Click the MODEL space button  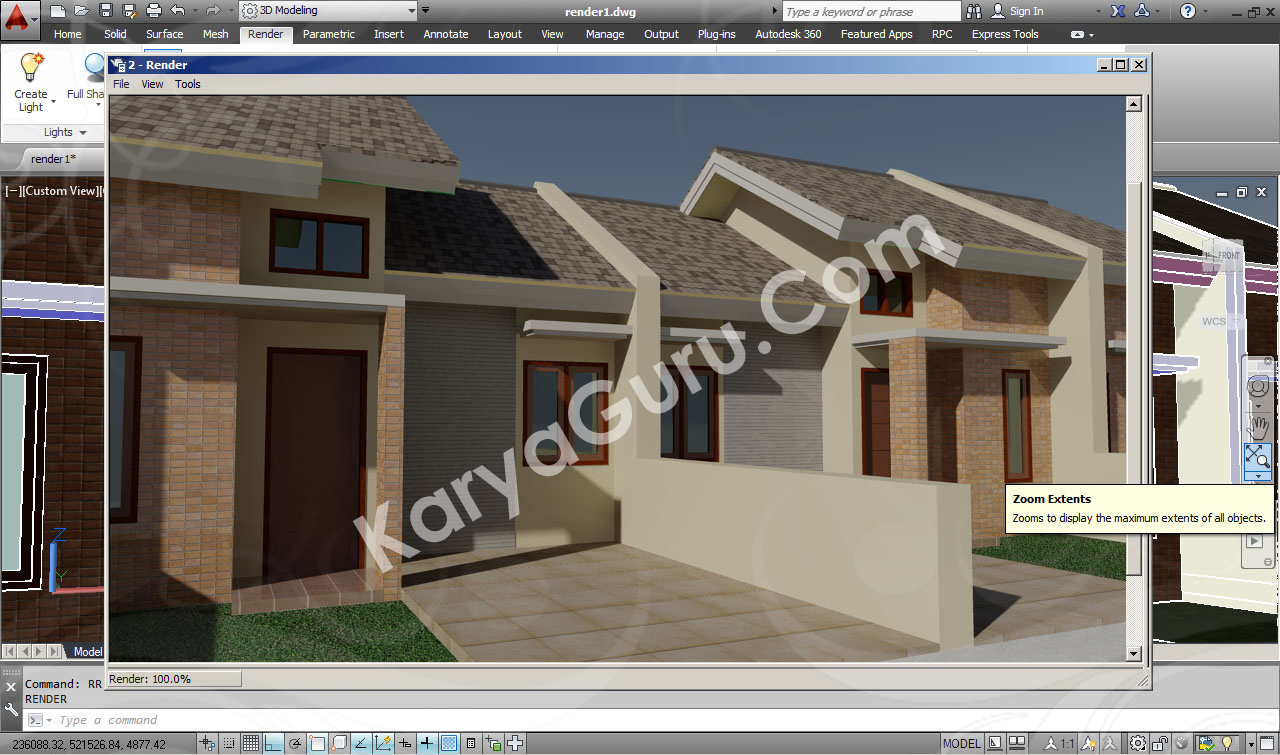(x=961, y=743)
